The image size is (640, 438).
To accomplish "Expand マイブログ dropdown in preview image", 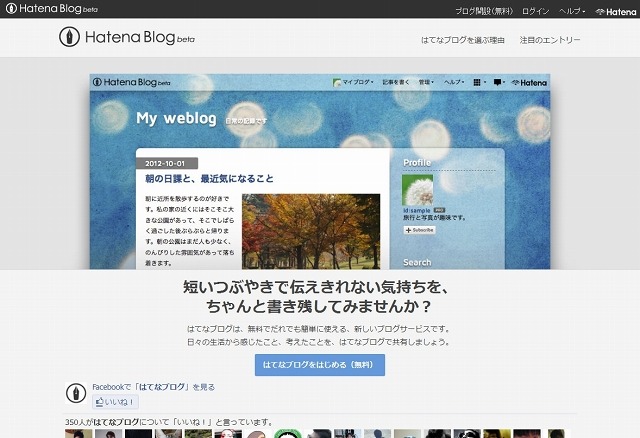I will coord(353,82).
